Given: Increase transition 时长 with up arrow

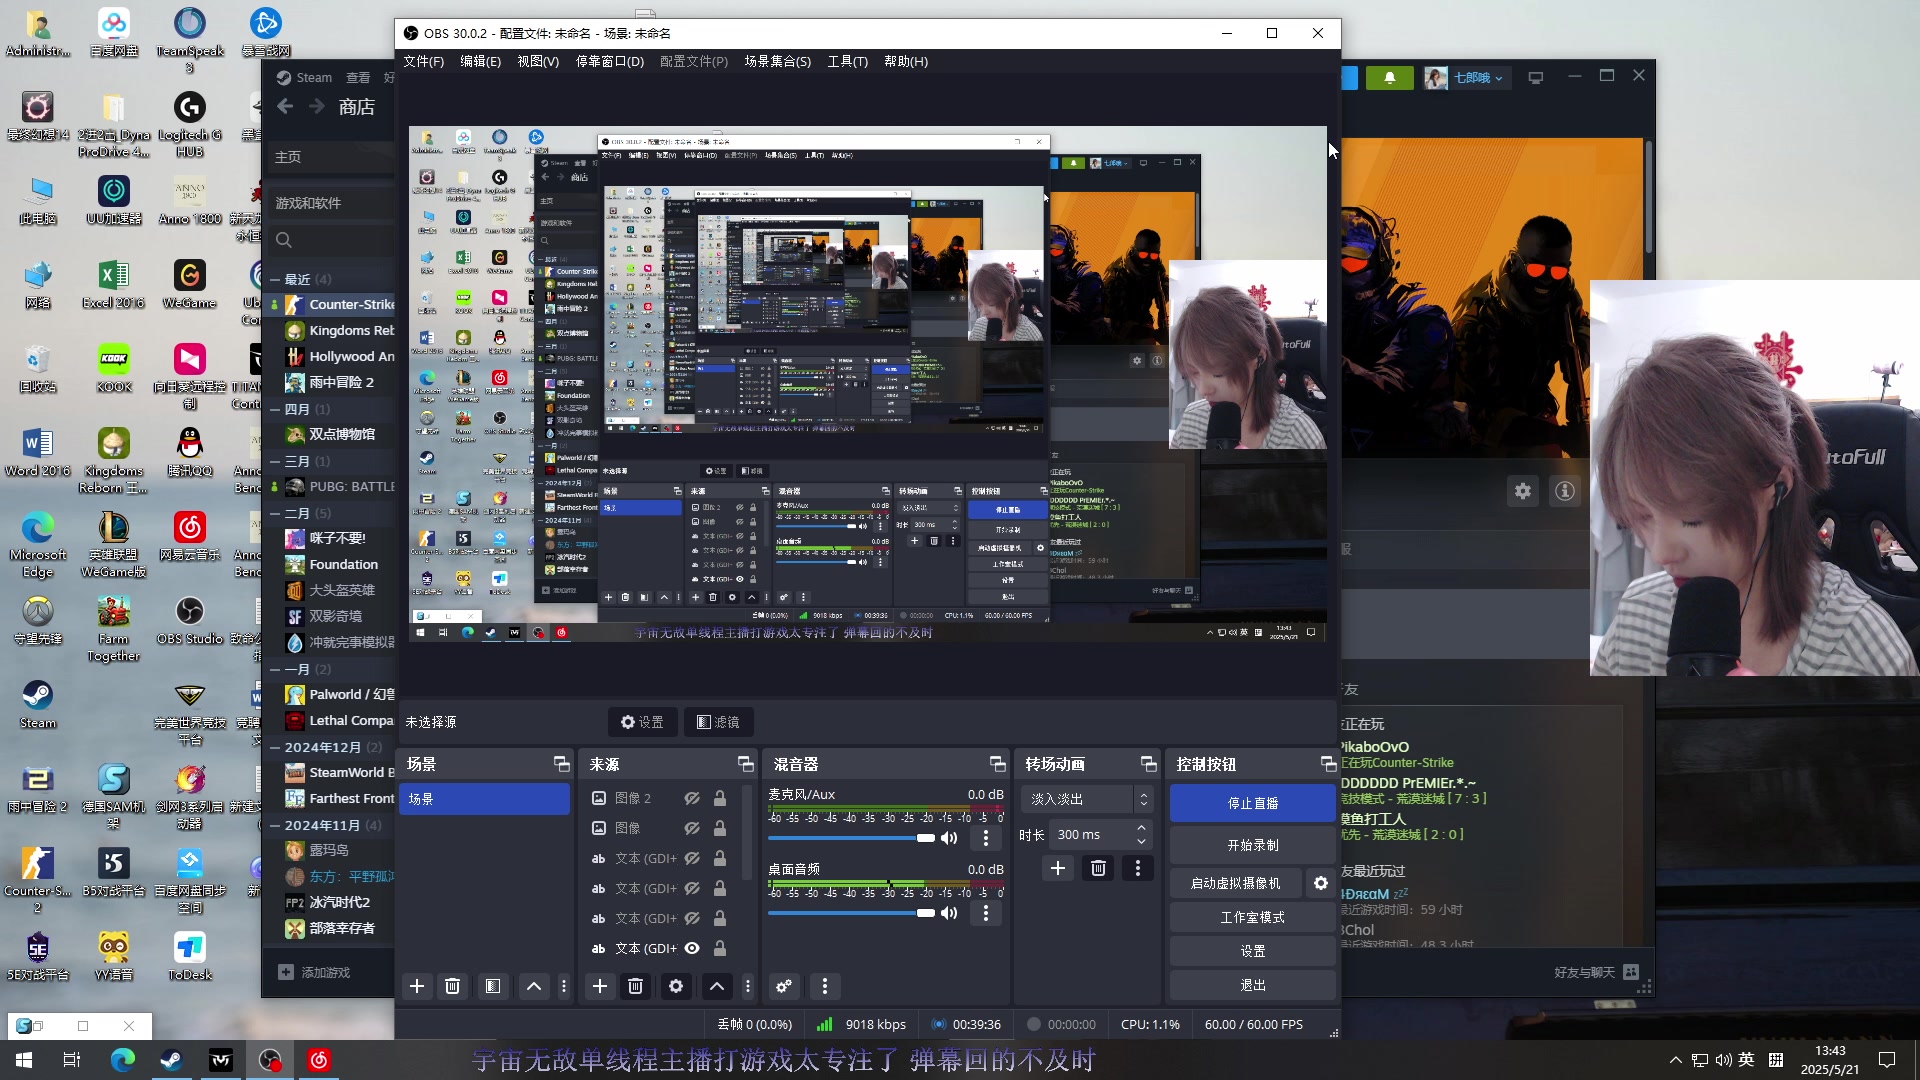Looking at the screenshot, I should click(1142, 828).
